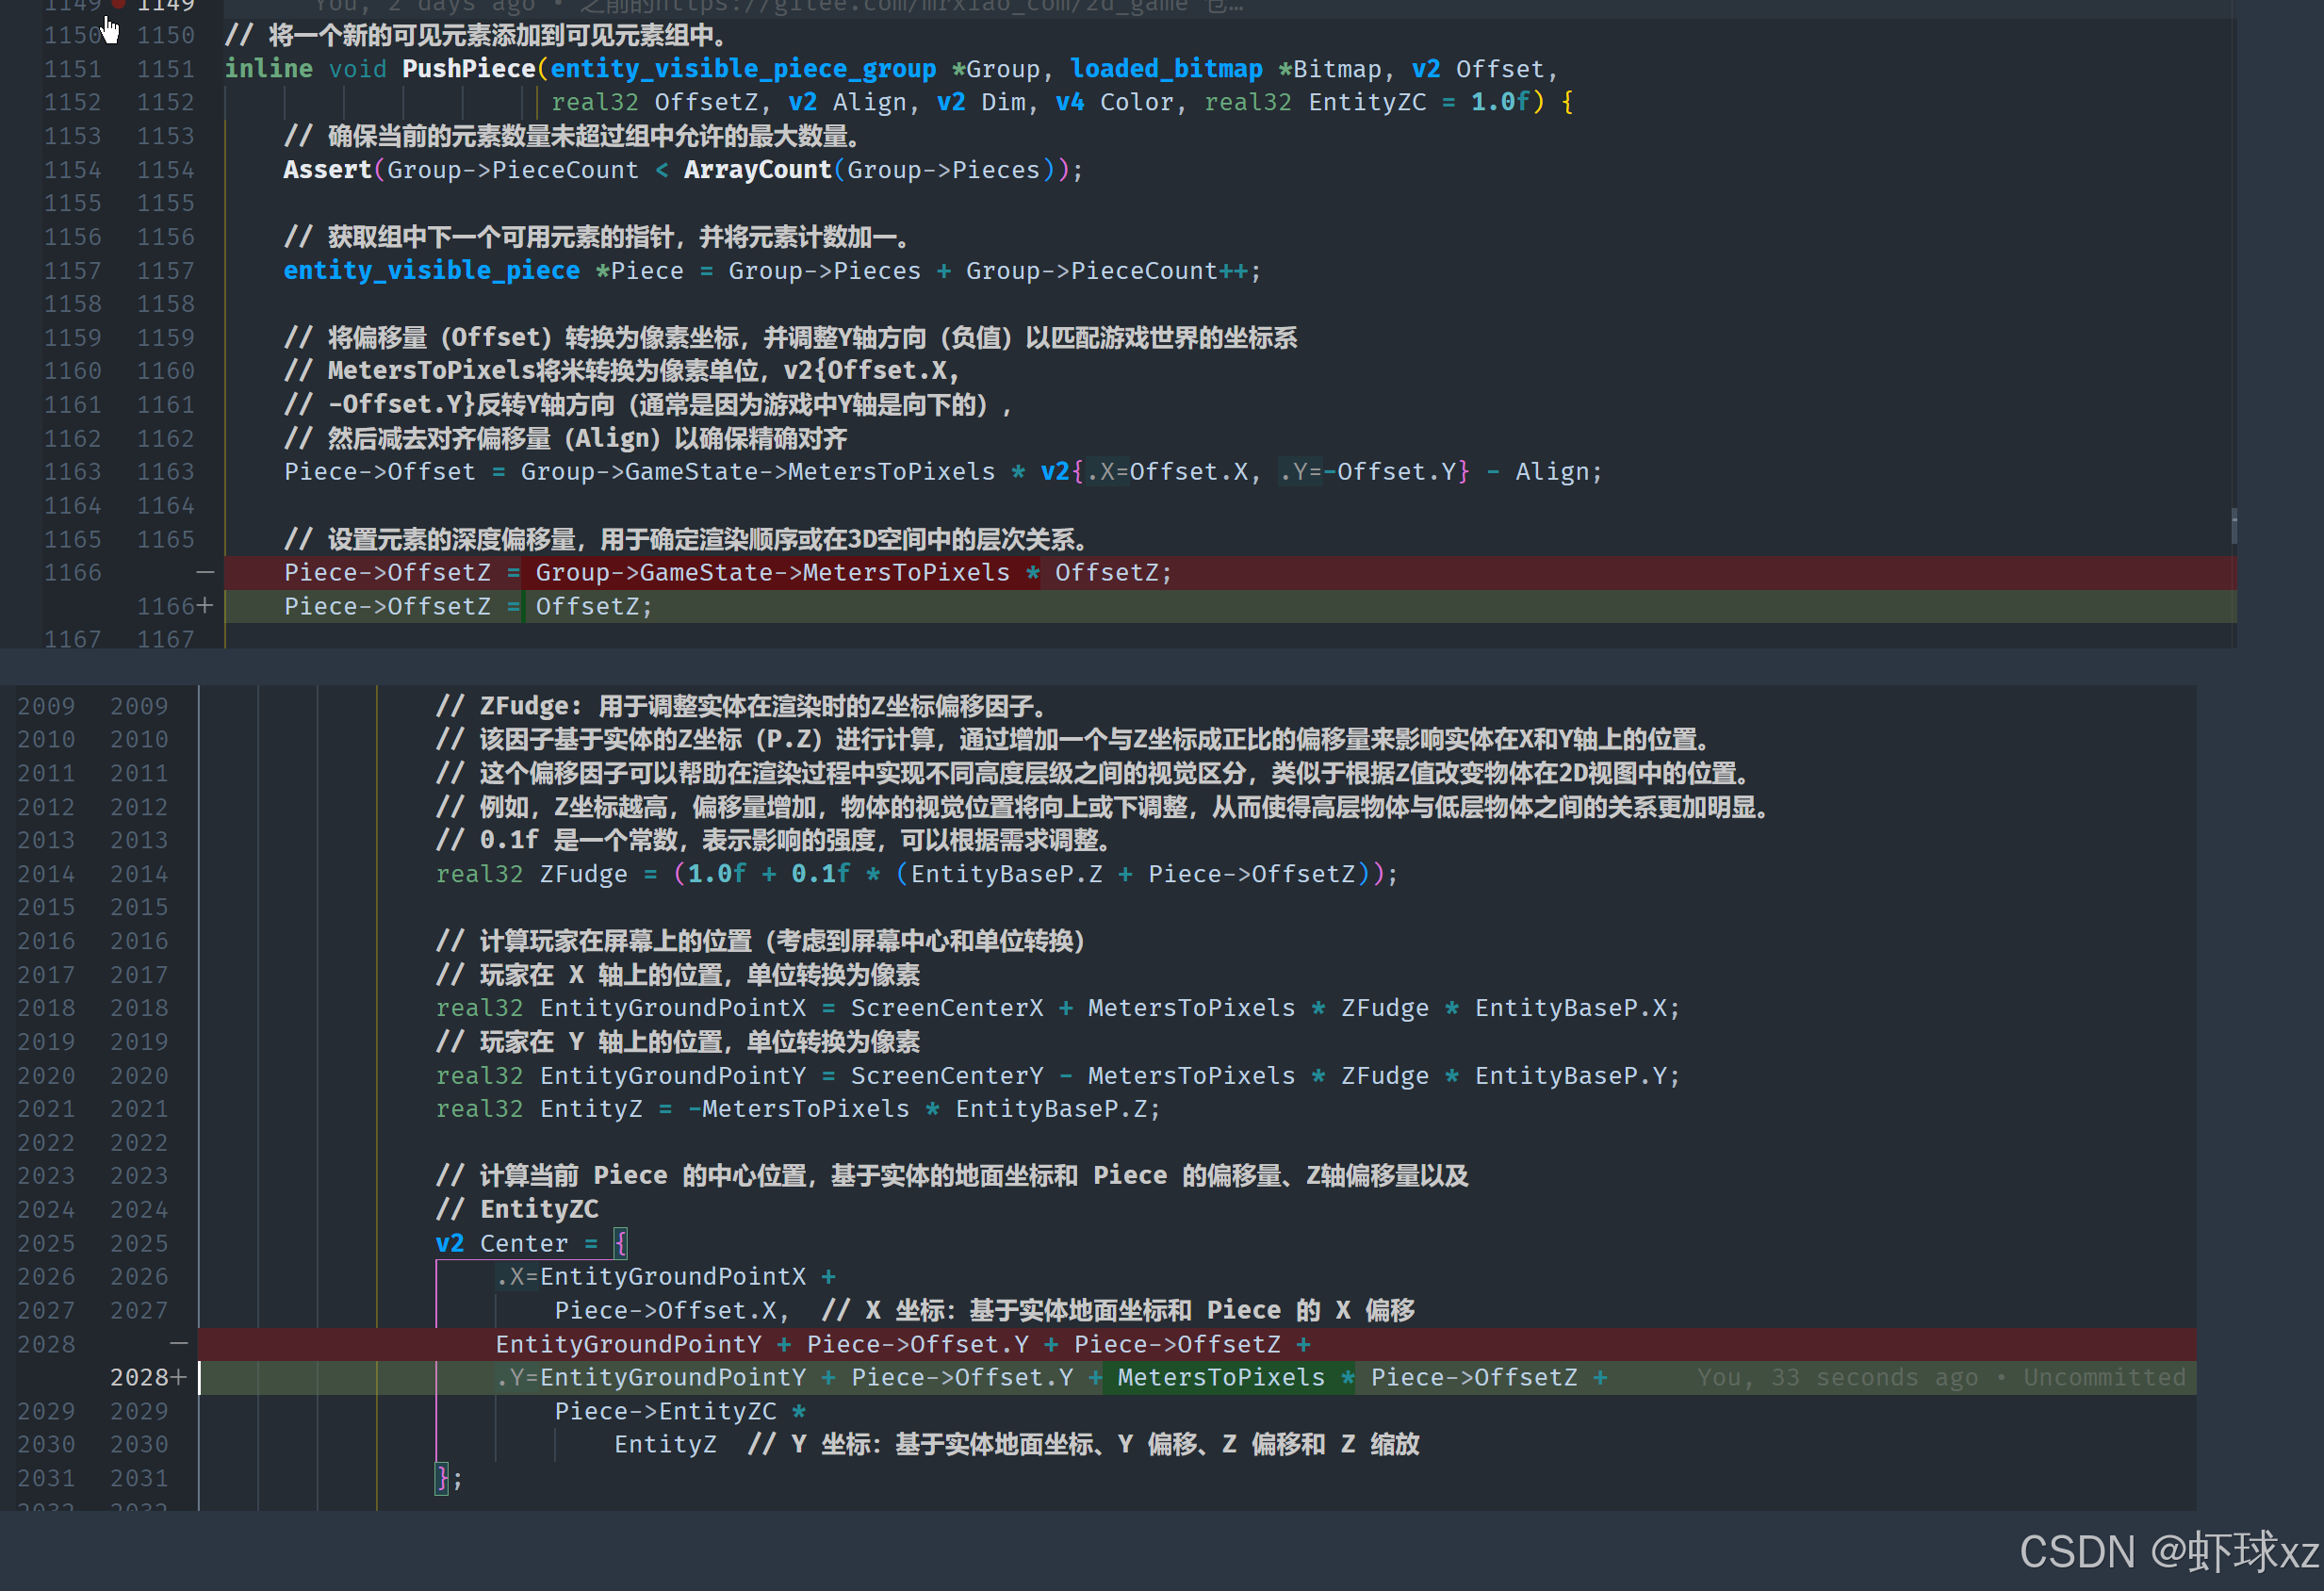Select the PushPiece function name
The image size is (2324, 1591).
[x=468, y=69]
